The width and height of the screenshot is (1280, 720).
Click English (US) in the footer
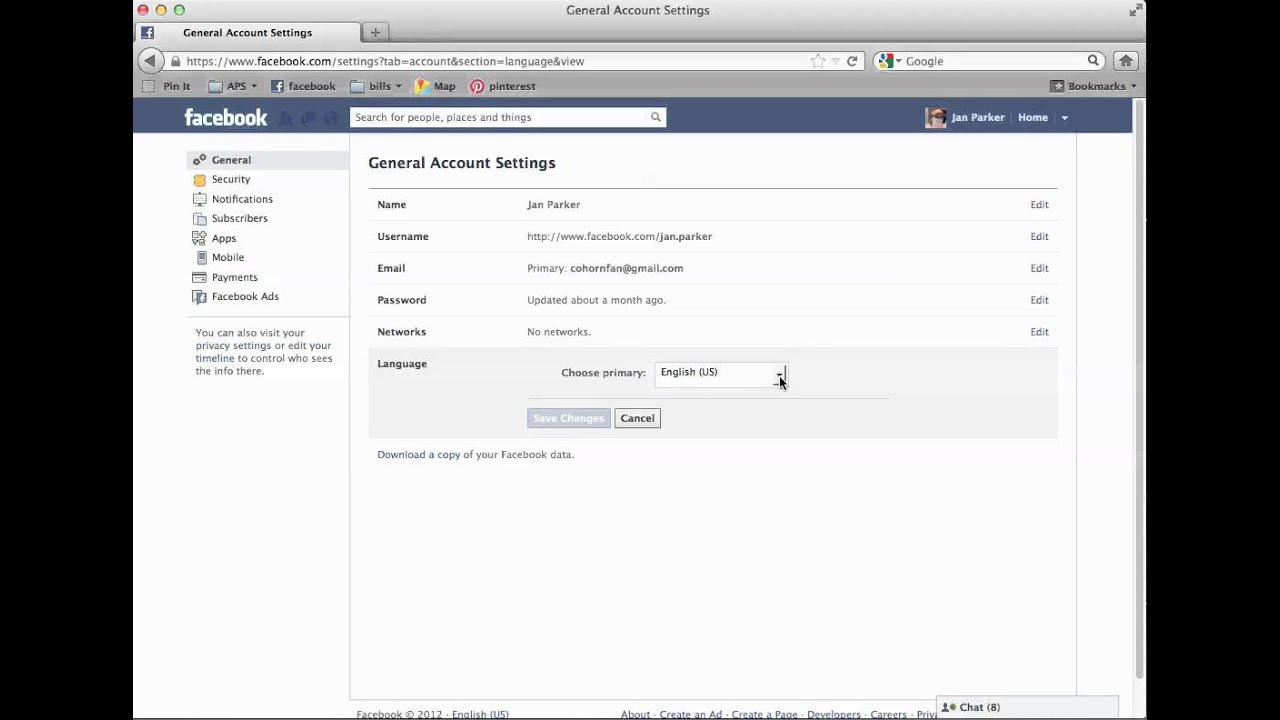pos(480,715)
